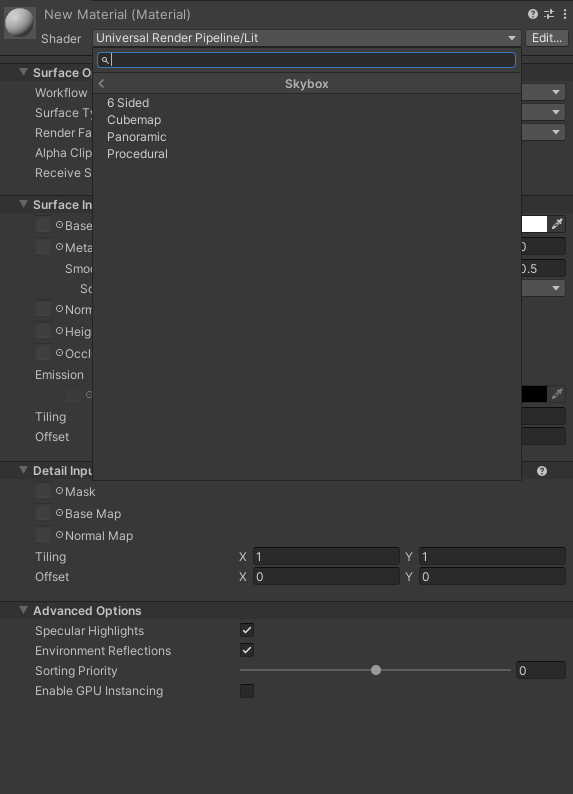Toggle Environment Reflections checkbox
Image resolution: width=573 pixels, height=794 pixels.
pos(247,650)
